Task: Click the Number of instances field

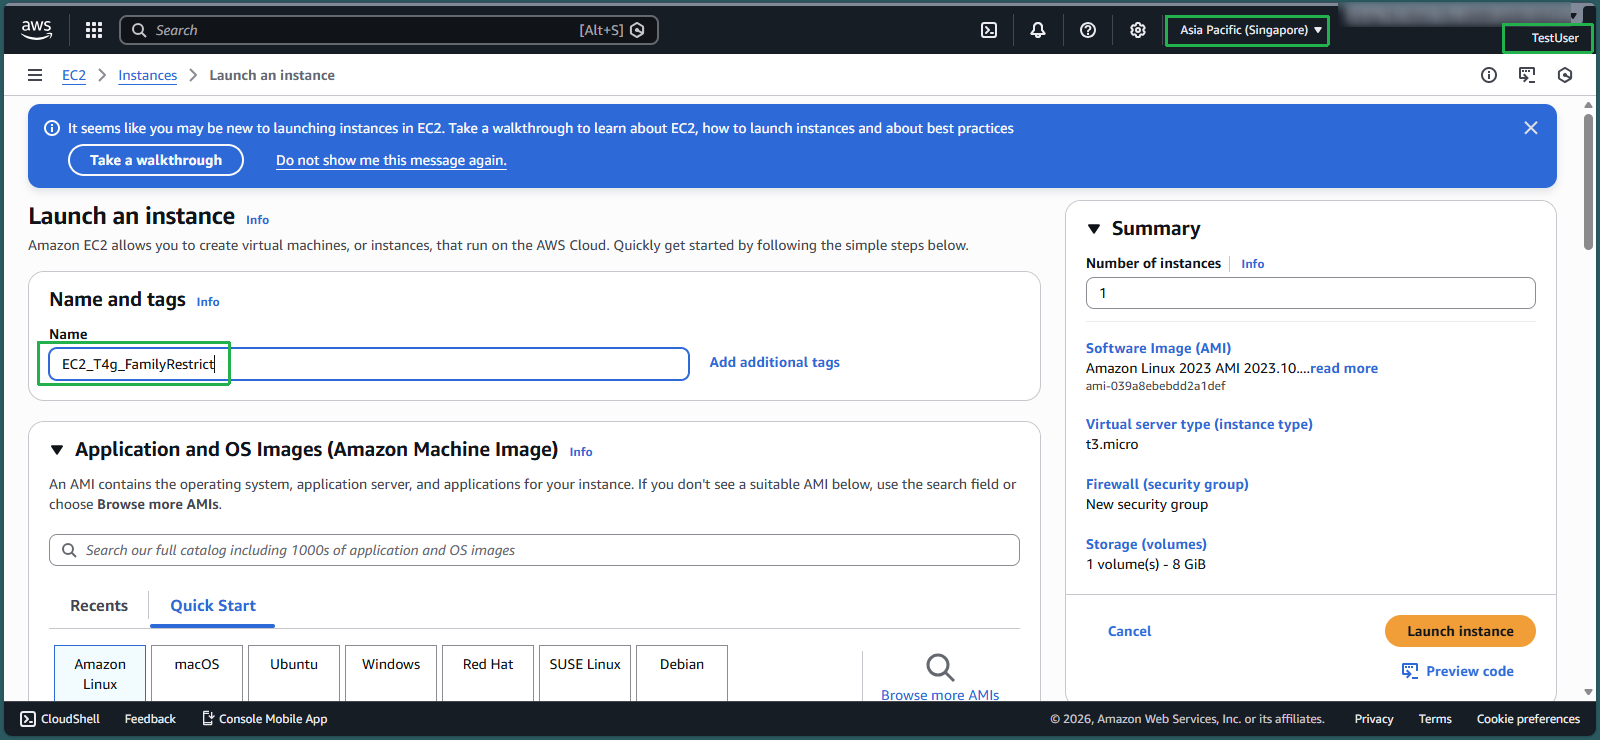Action: point(1310,293)
